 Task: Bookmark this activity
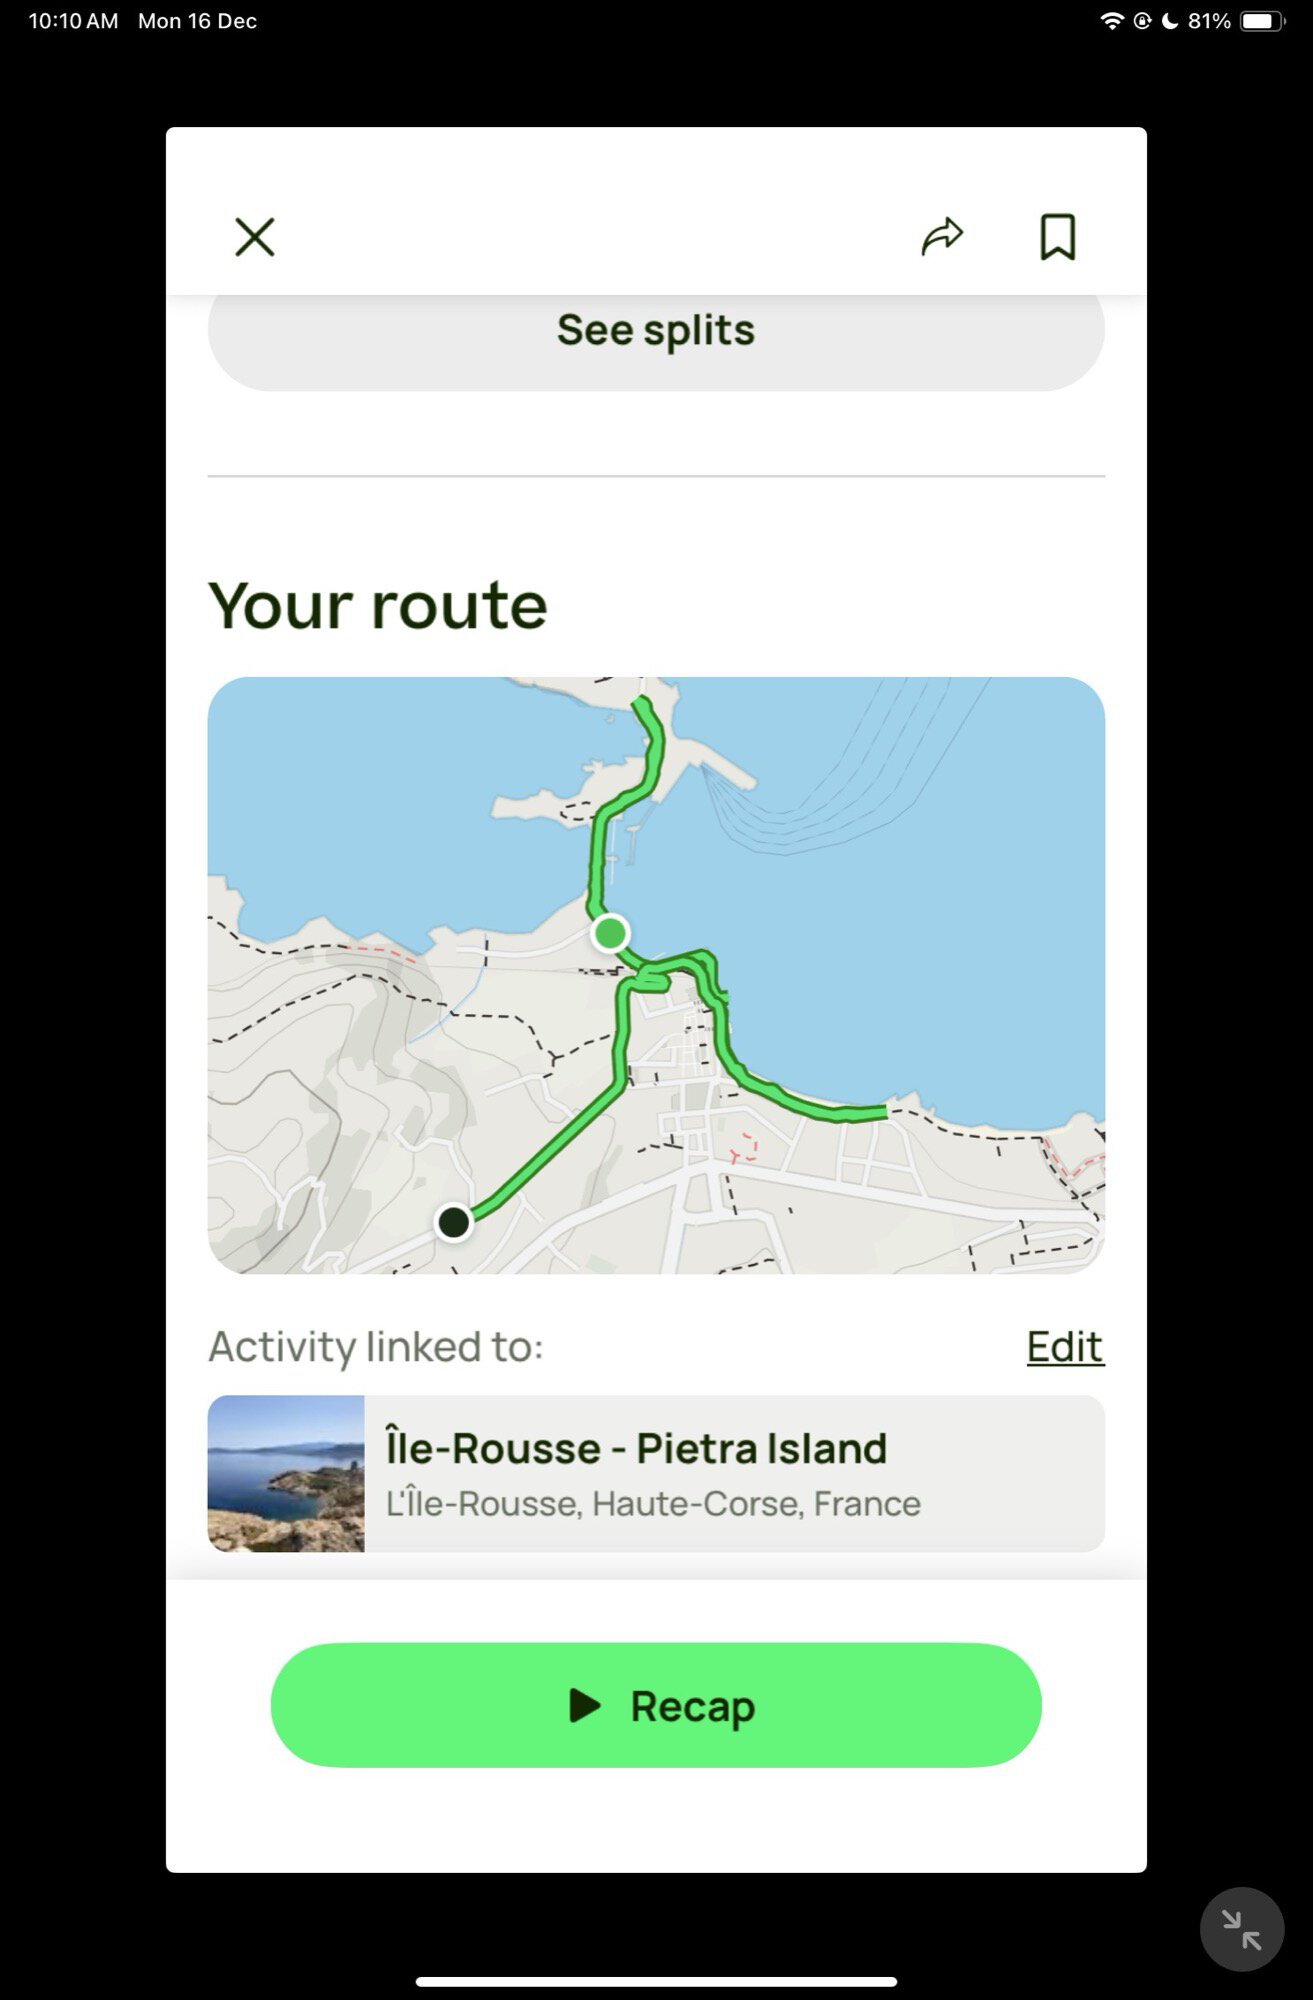1057,237
